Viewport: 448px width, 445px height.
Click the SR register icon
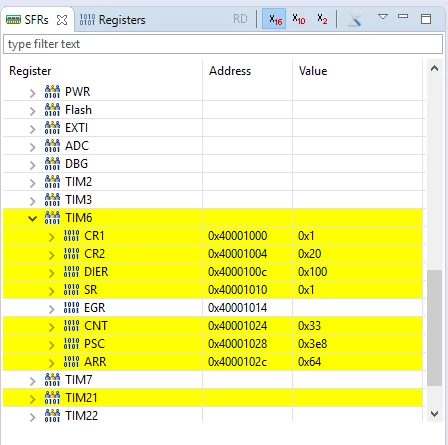[71, 289]
